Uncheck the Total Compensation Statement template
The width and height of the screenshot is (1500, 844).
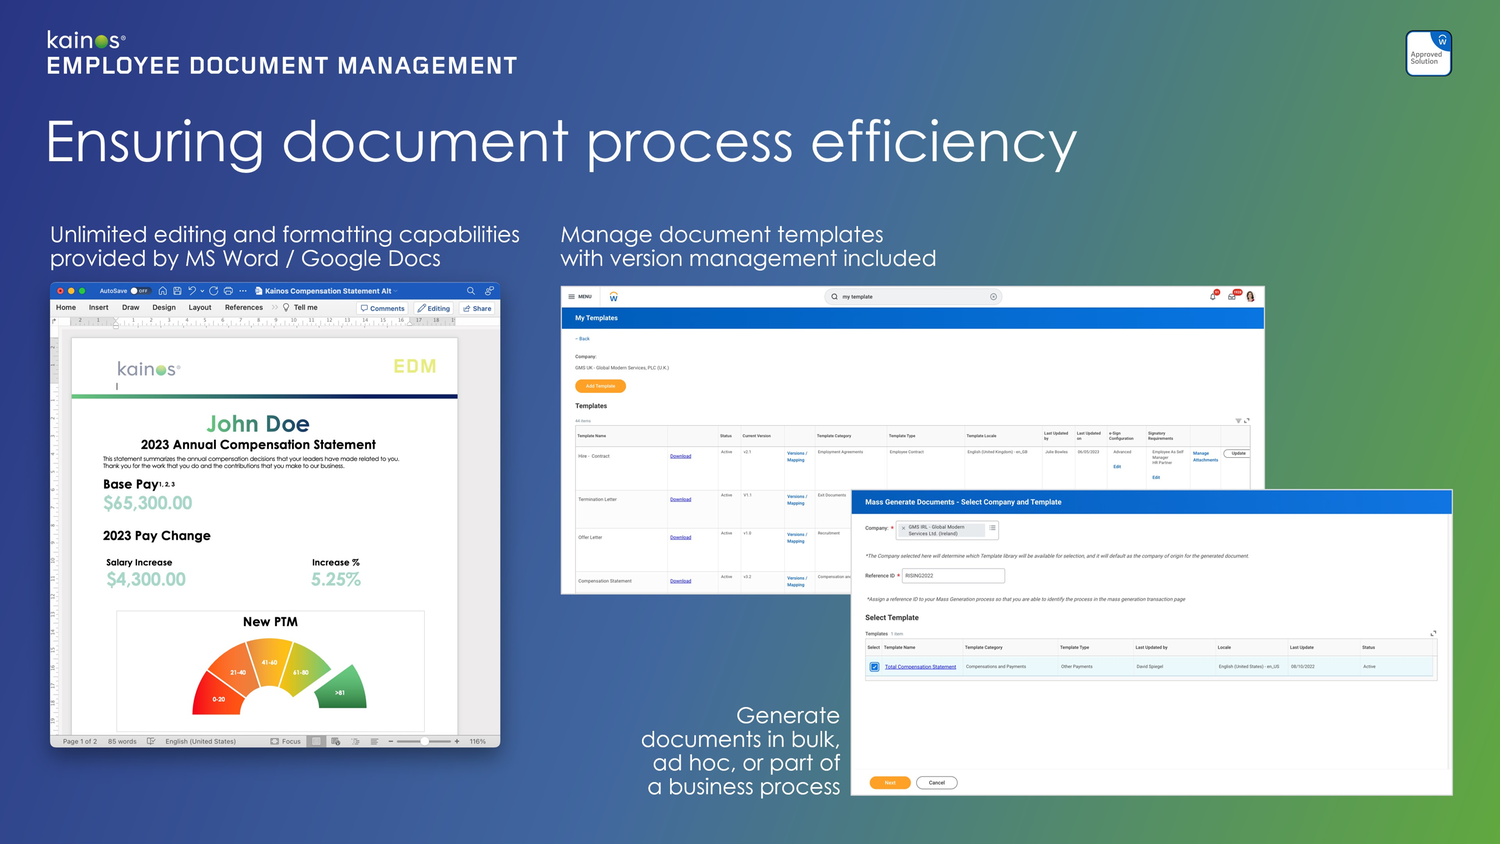[875, 666]
